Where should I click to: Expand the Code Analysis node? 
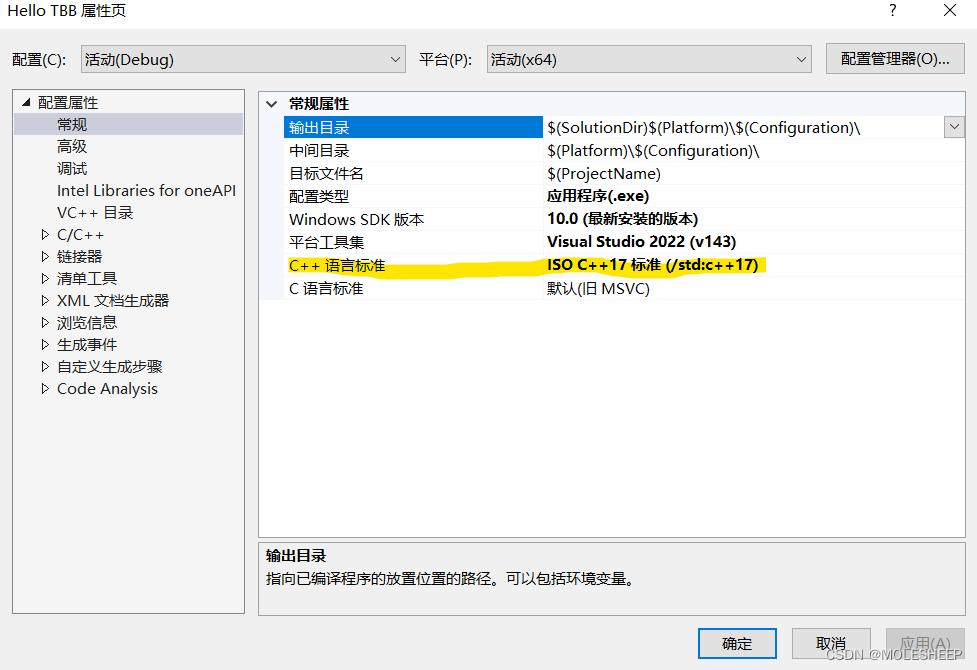[45, 388]
